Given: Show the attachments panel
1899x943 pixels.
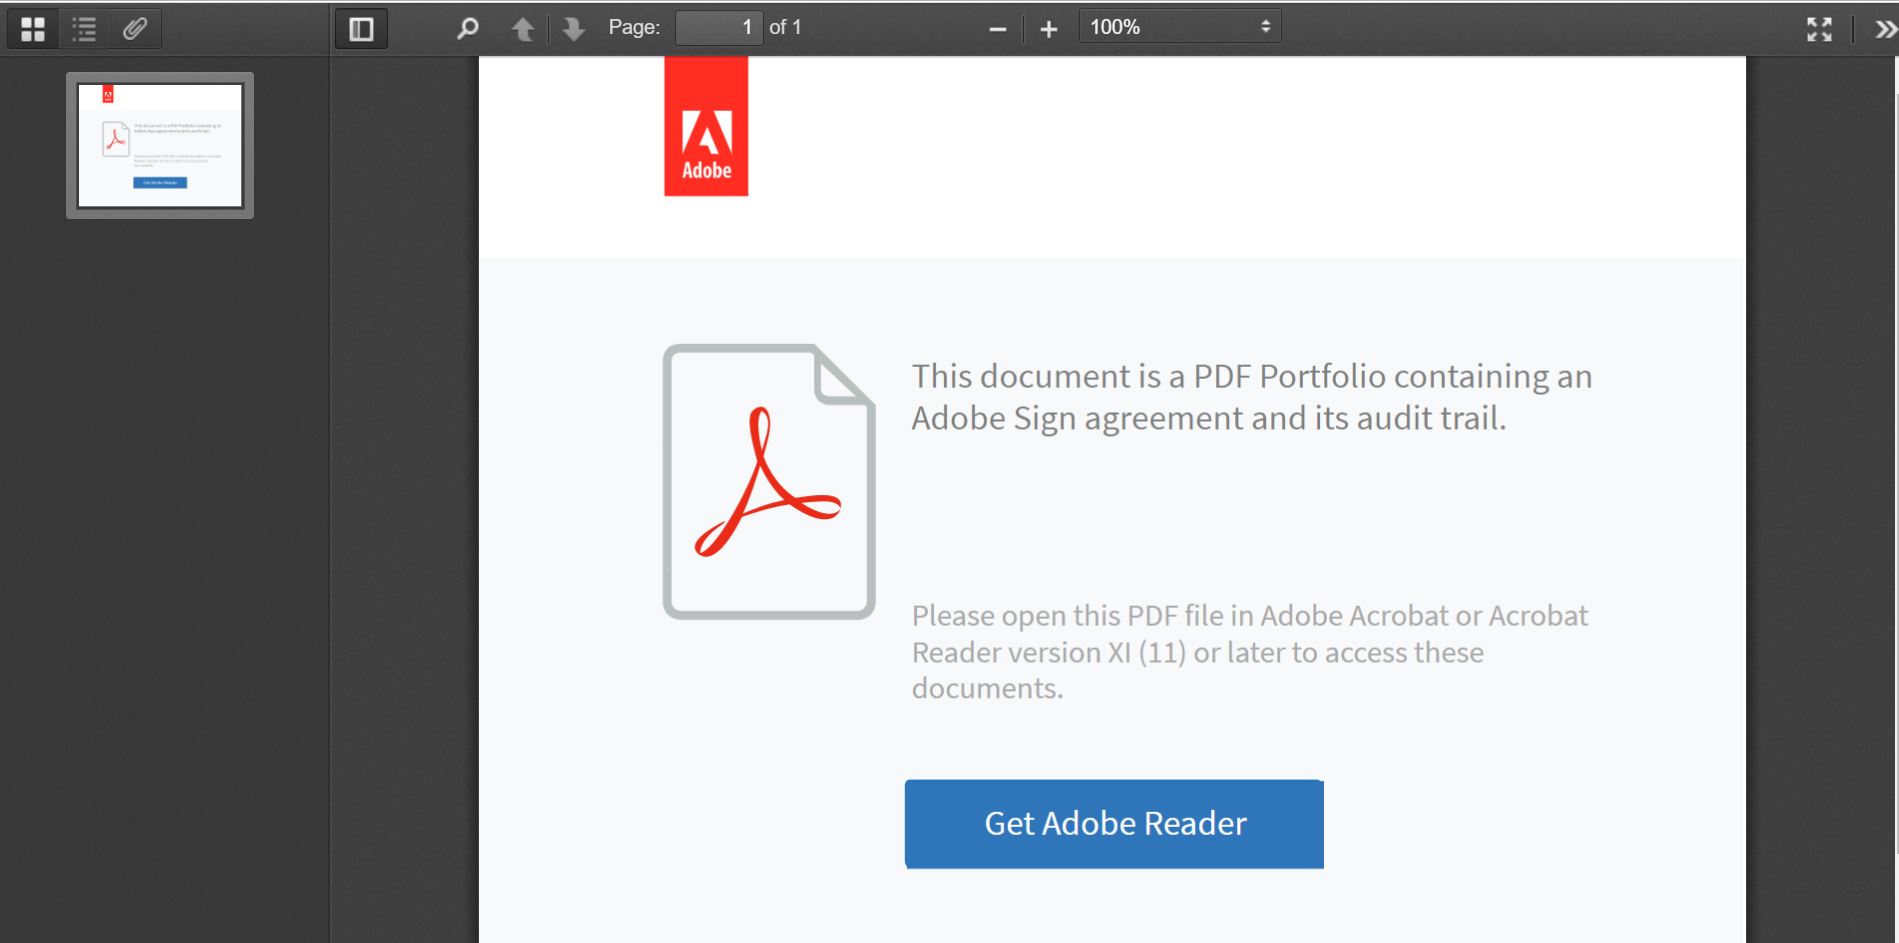Looking at the screenshot, I should tap(136, 28).
